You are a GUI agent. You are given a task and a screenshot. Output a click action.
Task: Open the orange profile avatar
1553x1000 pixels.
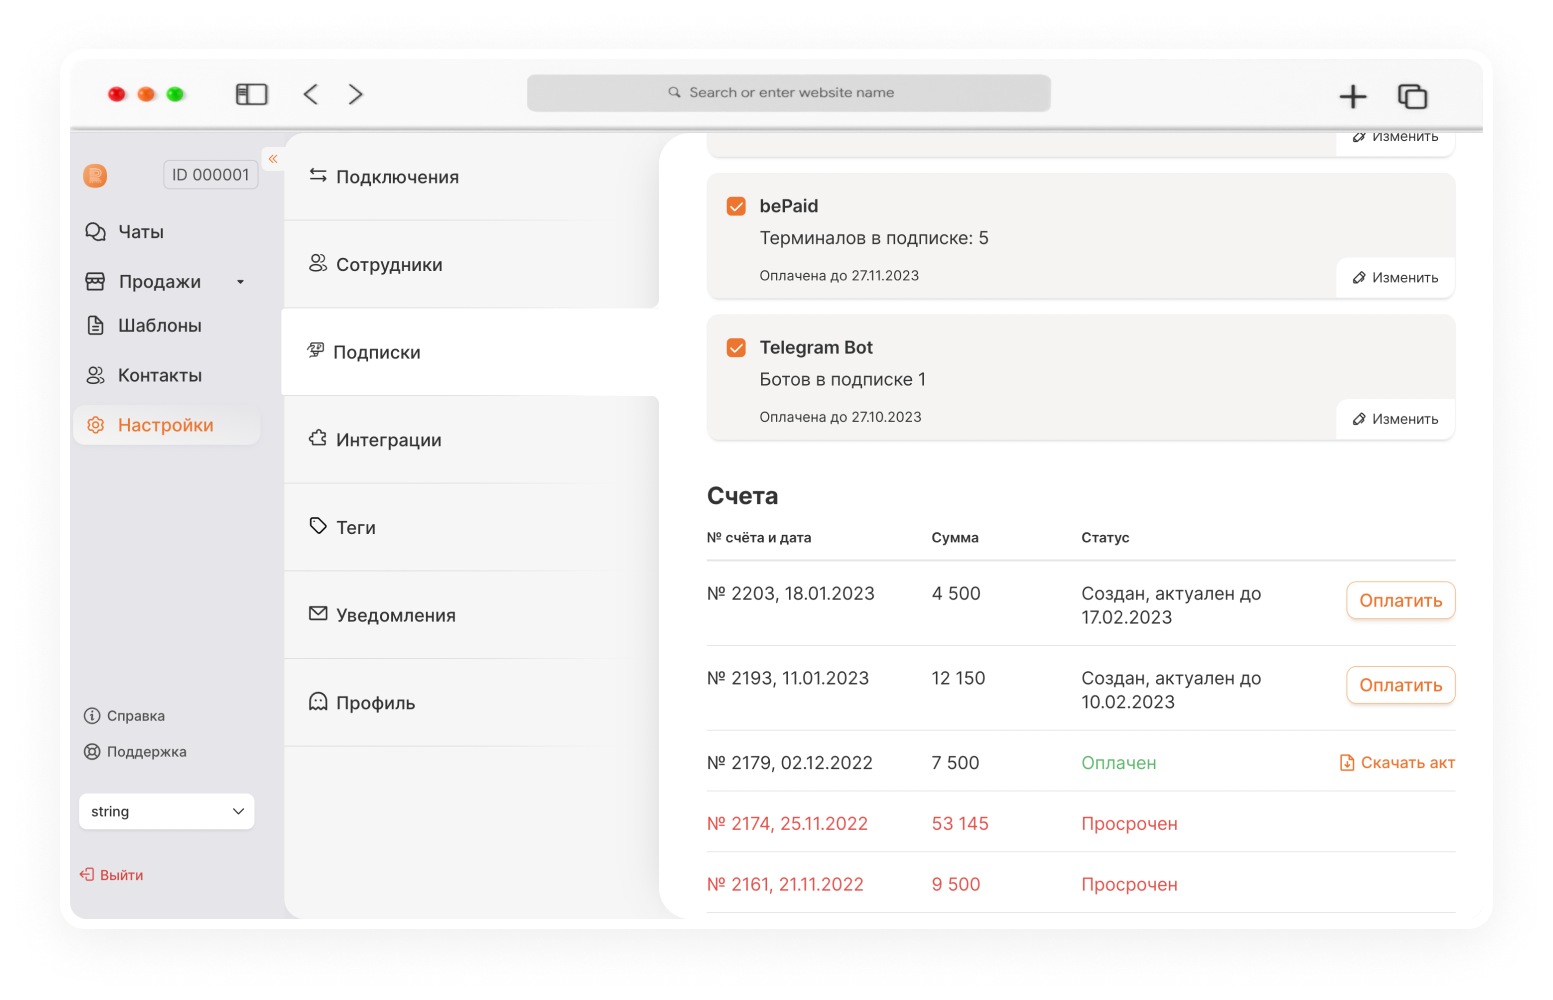pos(95,176)
